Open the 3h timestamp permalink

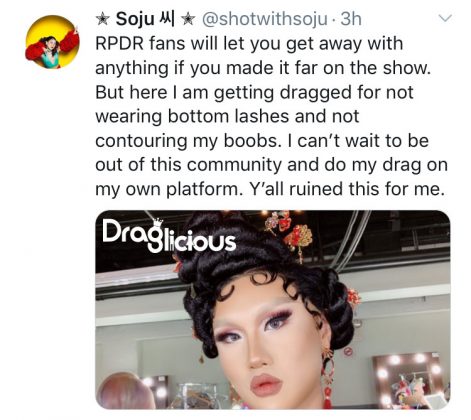click(351, 19)
